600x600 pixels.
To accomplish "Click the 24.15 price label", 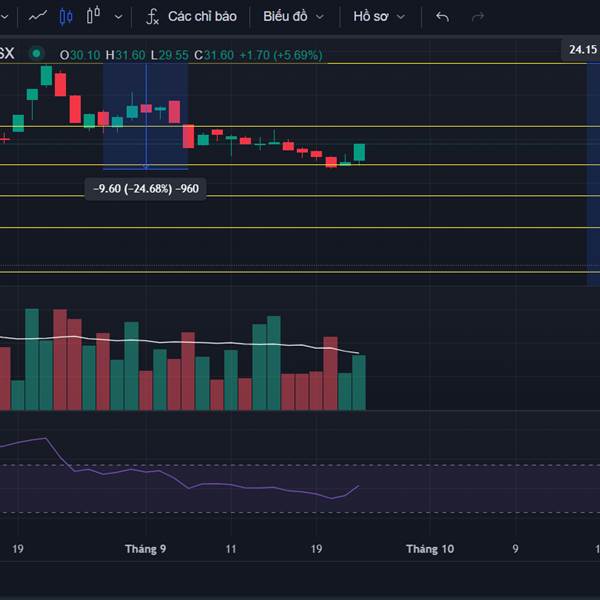I will point(581,49).
